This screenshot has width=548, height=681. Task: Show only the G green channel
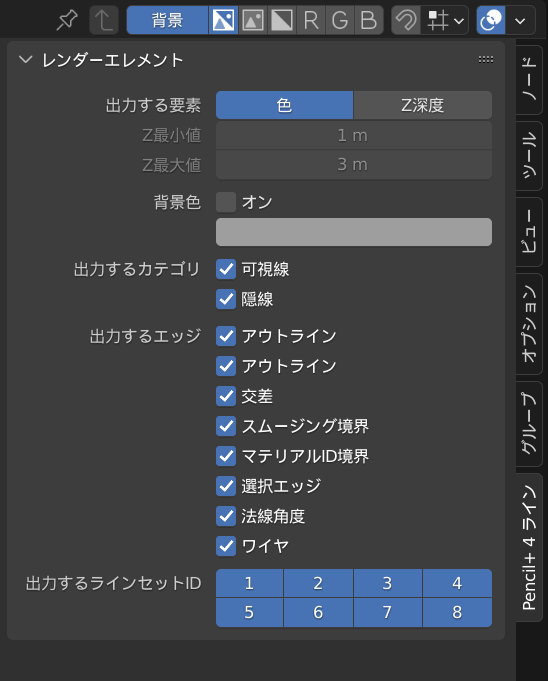click(340, 20)
